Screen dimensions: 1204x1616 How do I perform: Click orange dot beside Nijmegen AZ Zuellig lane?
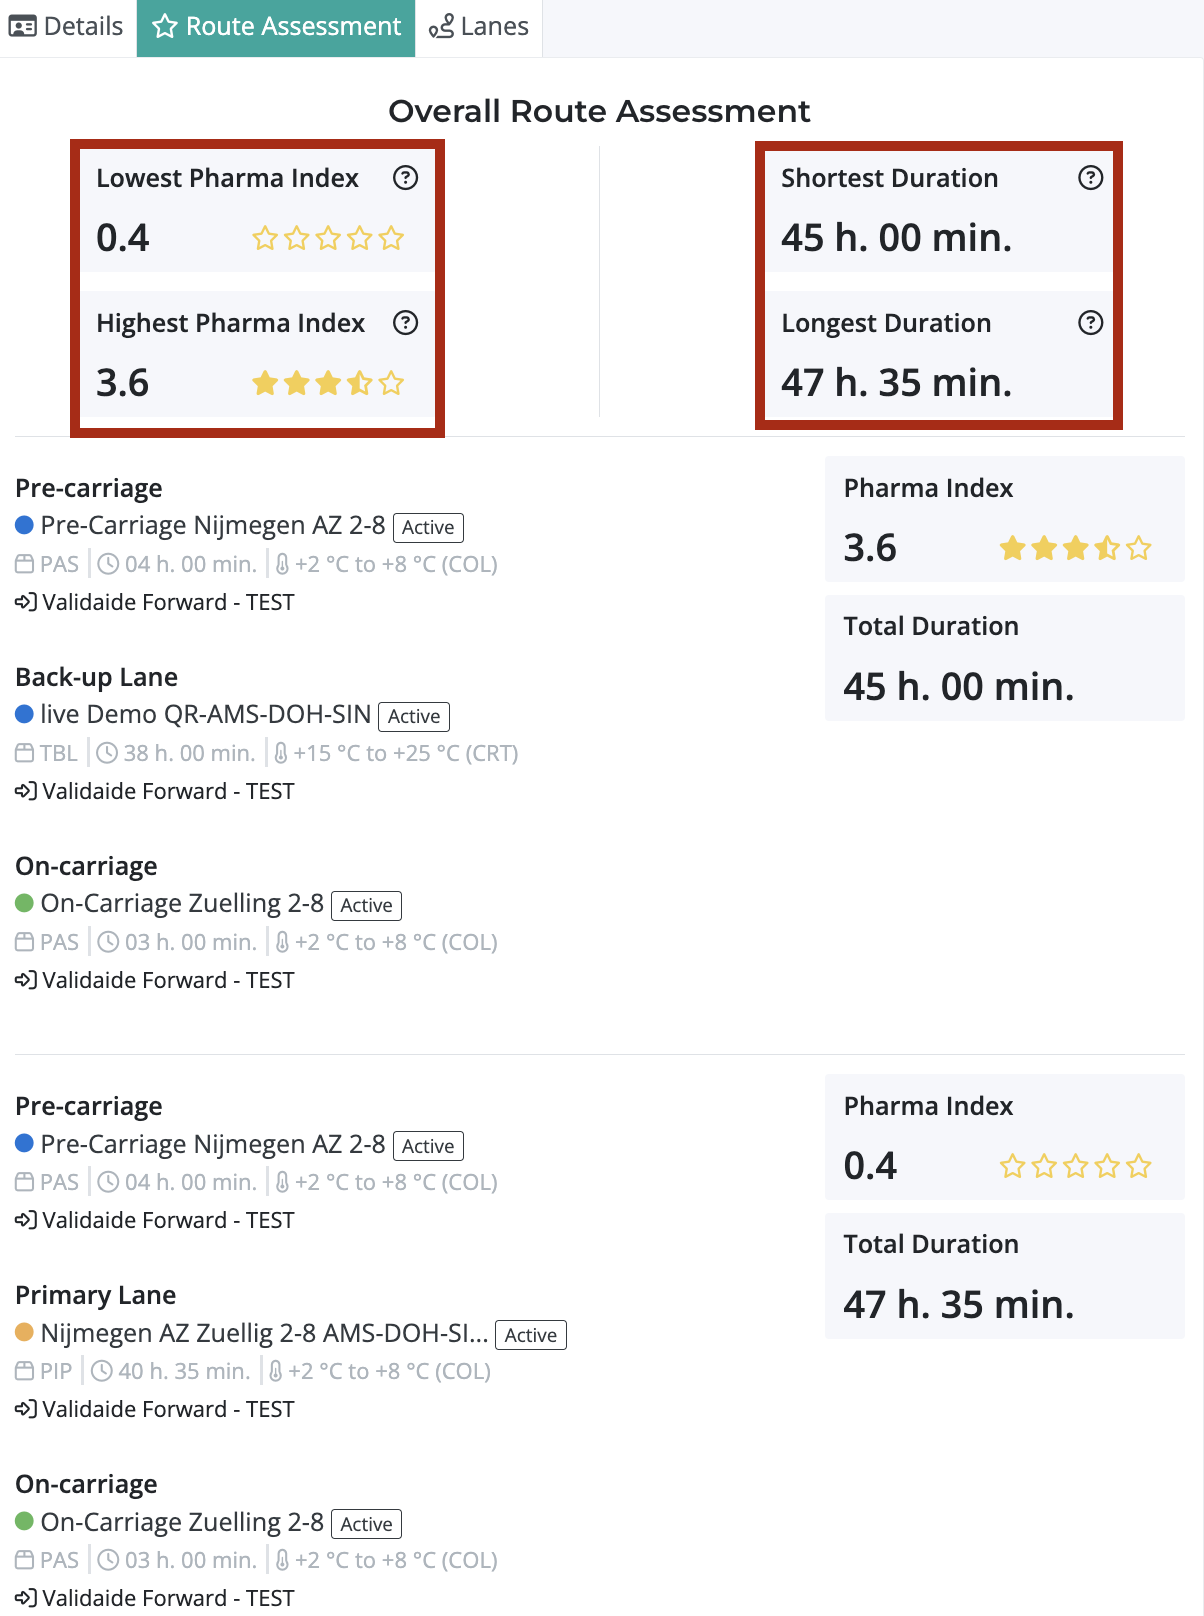25,1333
